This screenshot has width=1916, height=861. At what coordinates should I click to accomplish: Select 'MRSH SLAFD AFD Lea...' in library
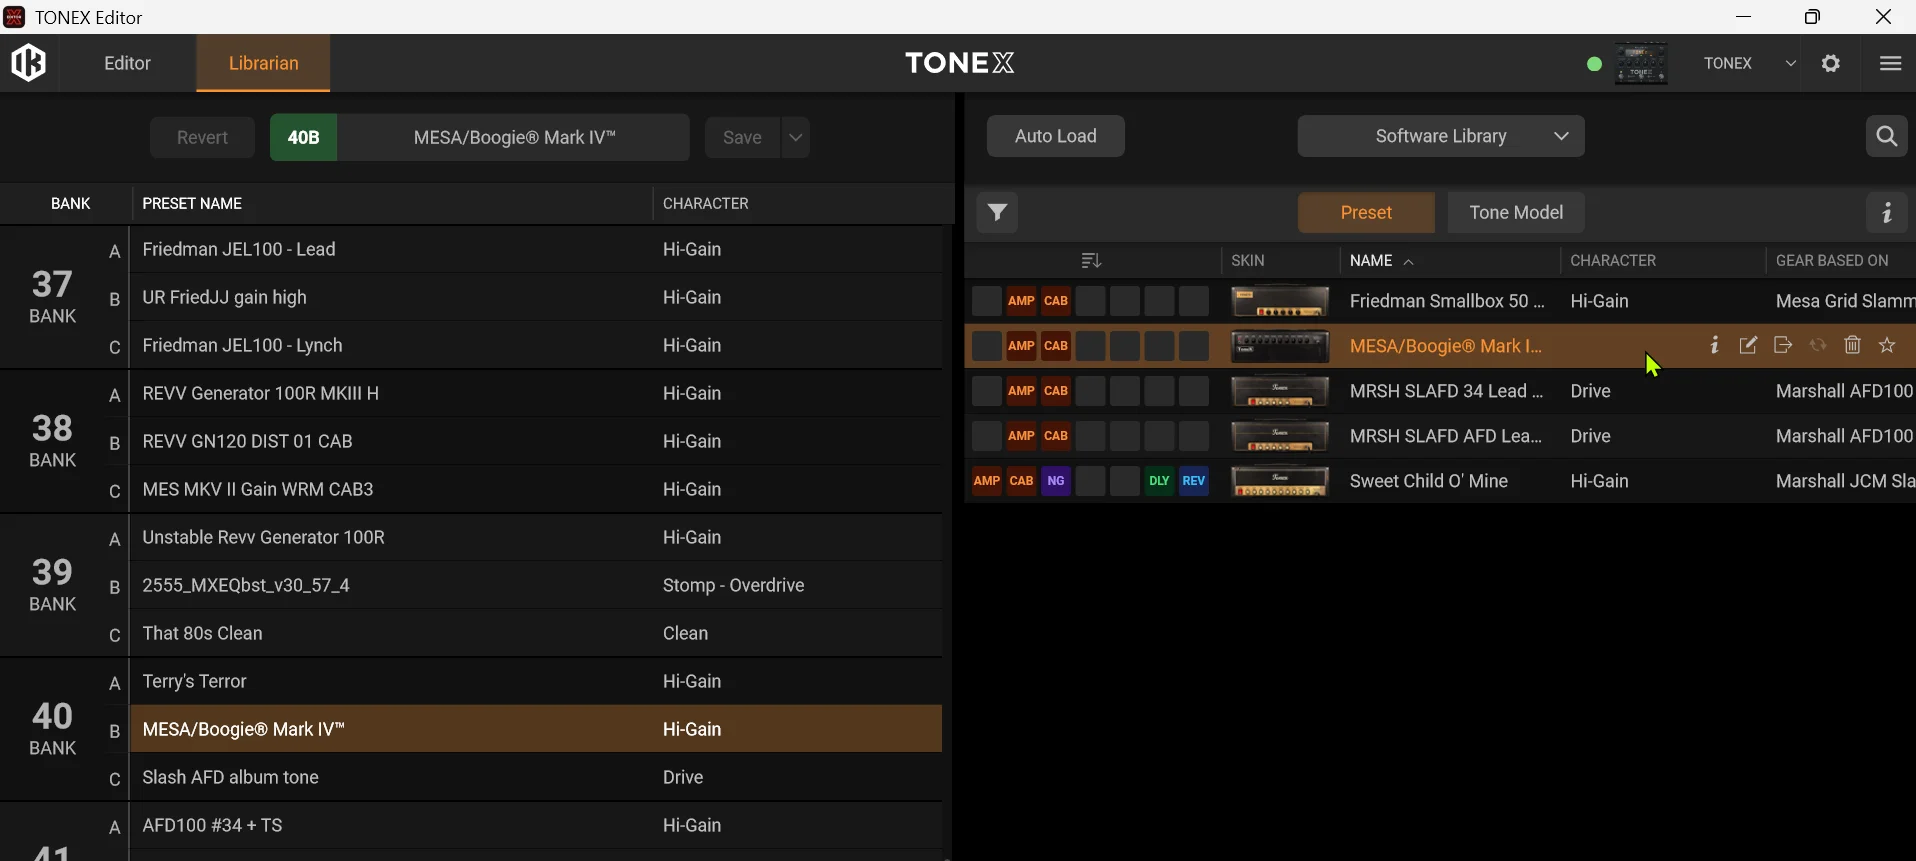click(x=1440, y=437)
